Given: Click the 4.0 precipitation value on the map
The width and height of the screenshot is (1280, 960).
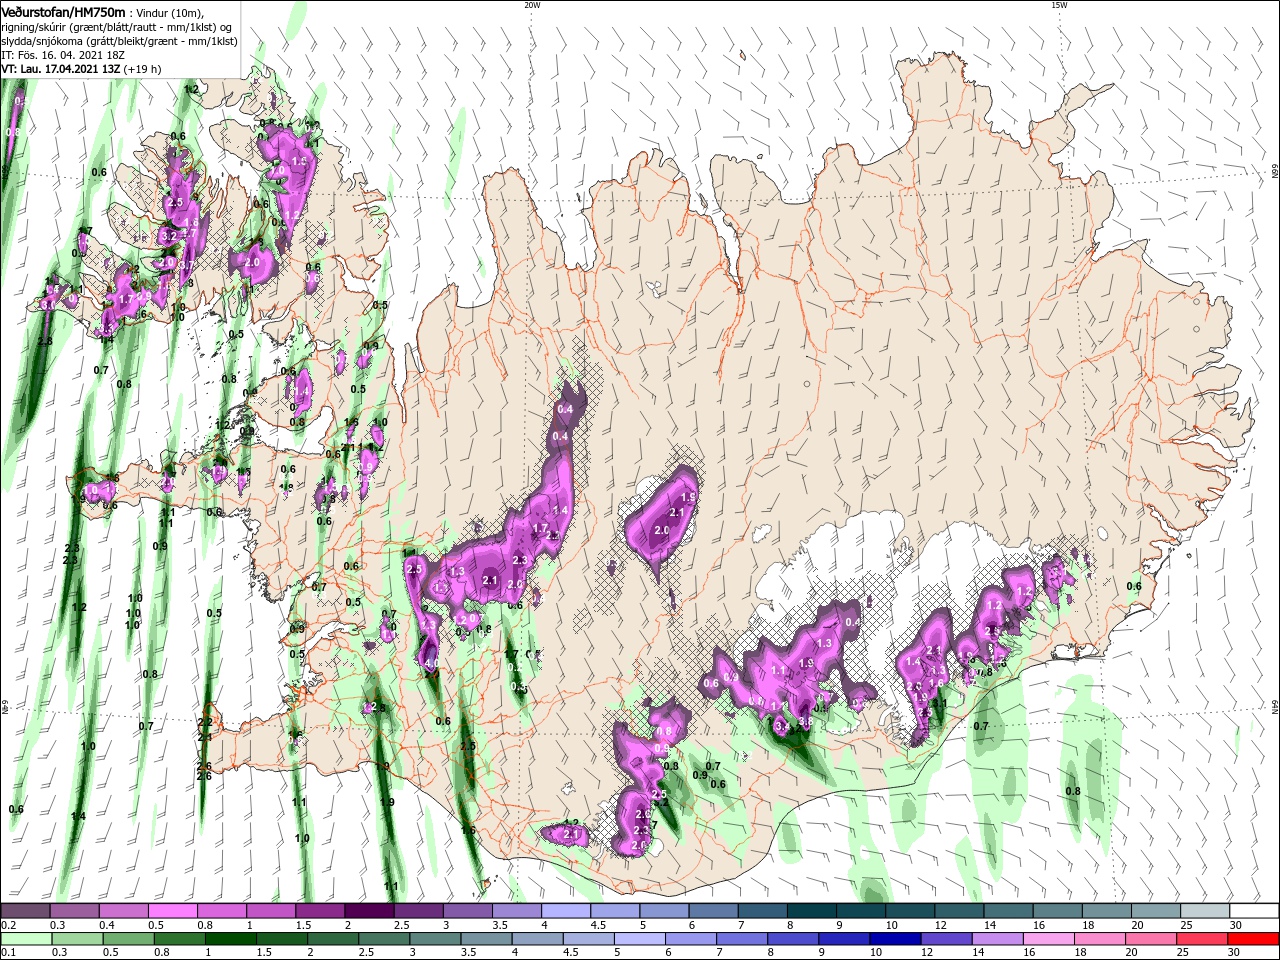Looking at the screenshot, I should point(432,663).
